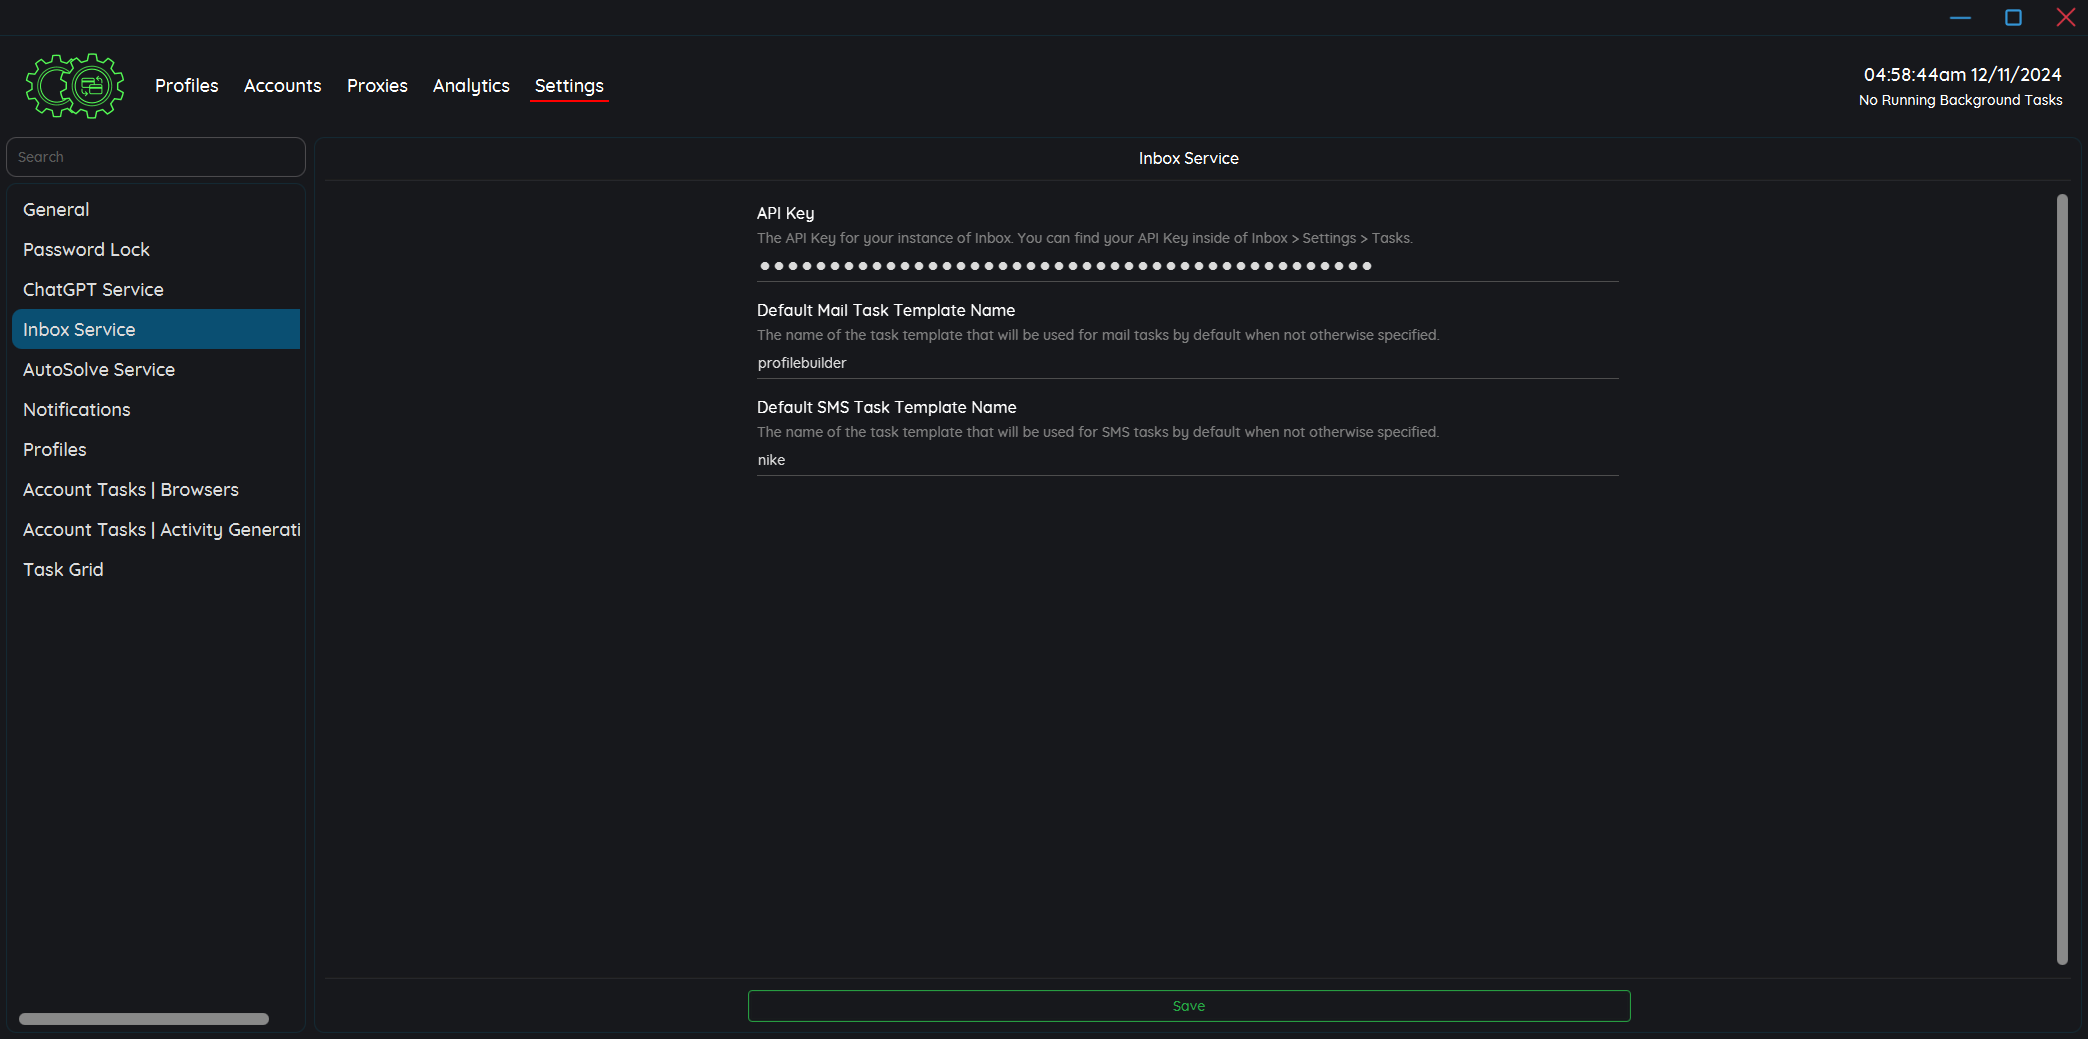This screenshot has width=2088, height=1039.
Task: Open Account Tasks | Browsers settings
Action: click(x=131, y=489)
